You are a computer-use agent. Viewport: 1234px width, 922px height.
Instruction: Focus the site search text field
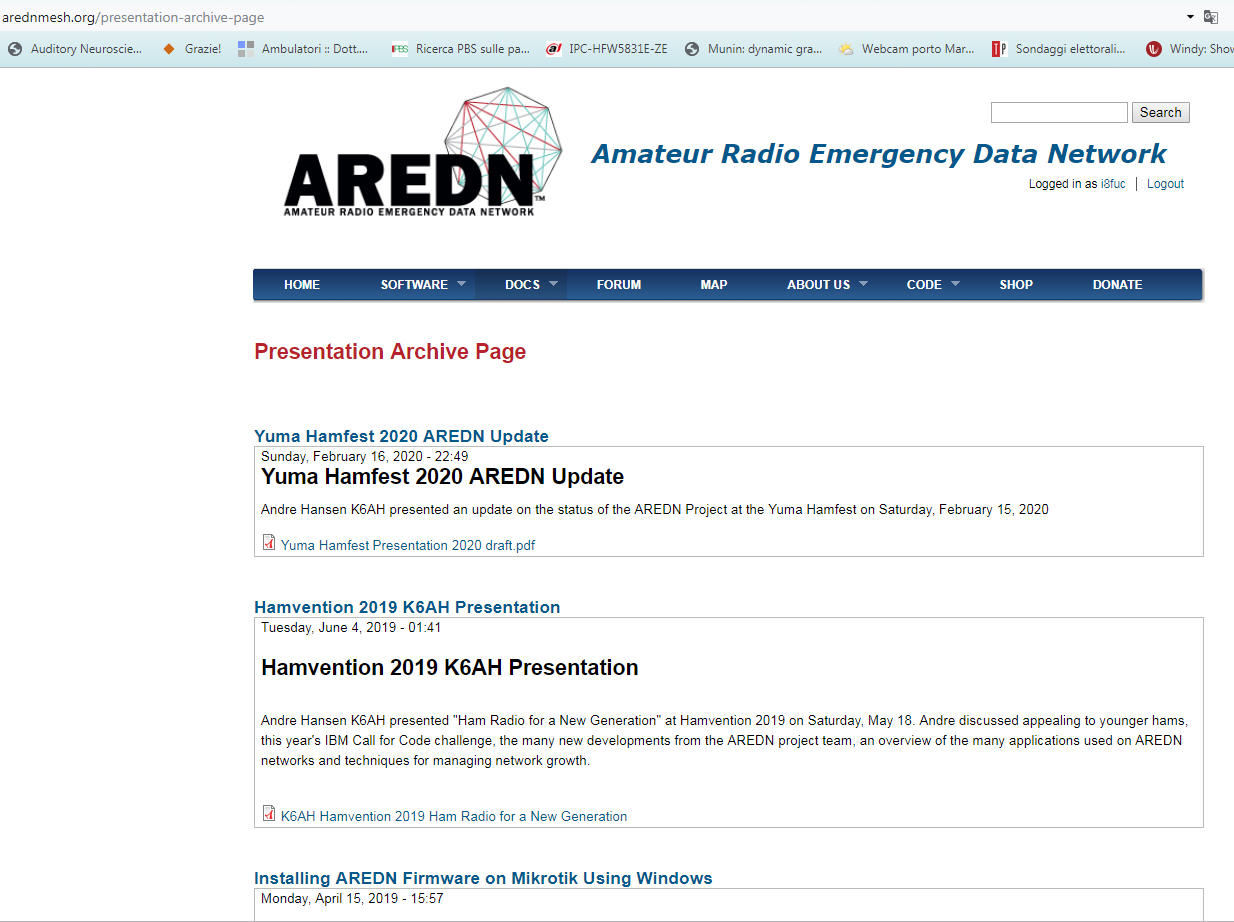point(1059,112)
